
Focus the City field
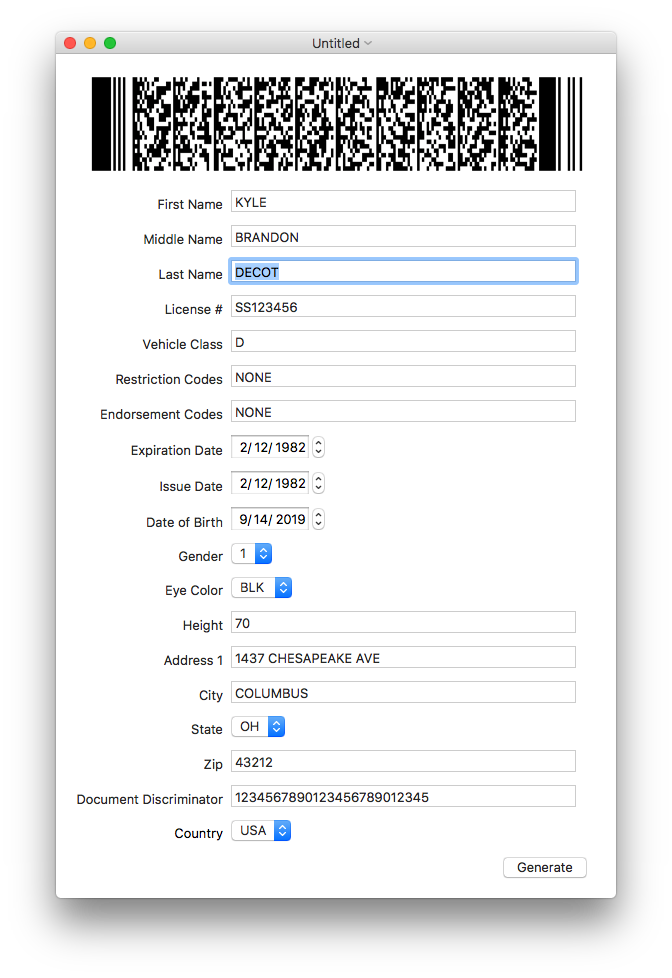point(403,693)
